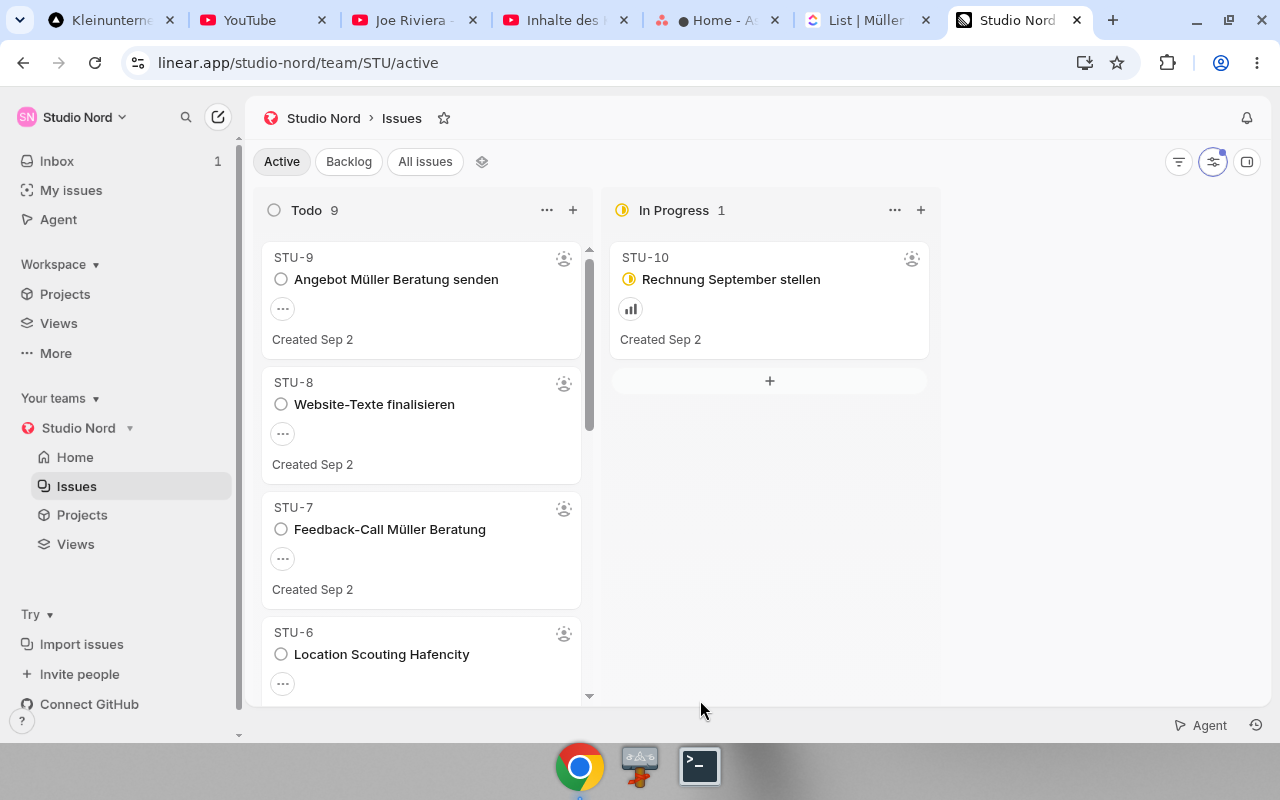Collapse the Workspace sidebar section
1280x800 pixels.
[x=60, y=264]
